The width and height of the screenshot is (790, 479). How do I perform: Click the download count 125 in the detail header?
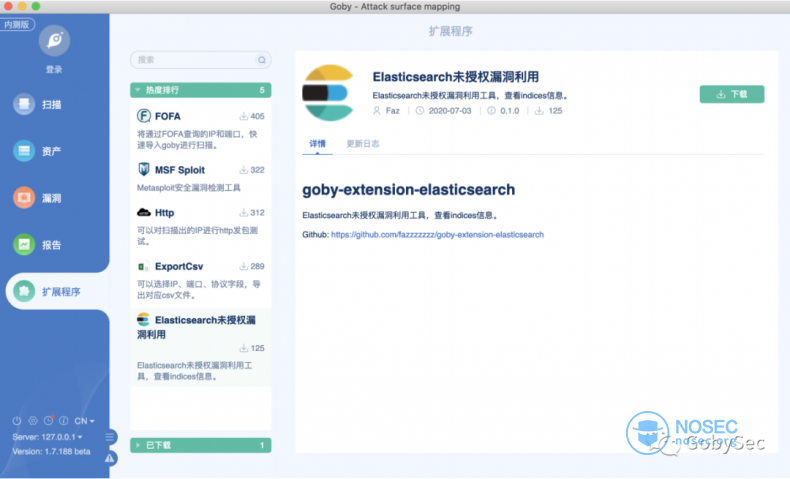point(555,111)
